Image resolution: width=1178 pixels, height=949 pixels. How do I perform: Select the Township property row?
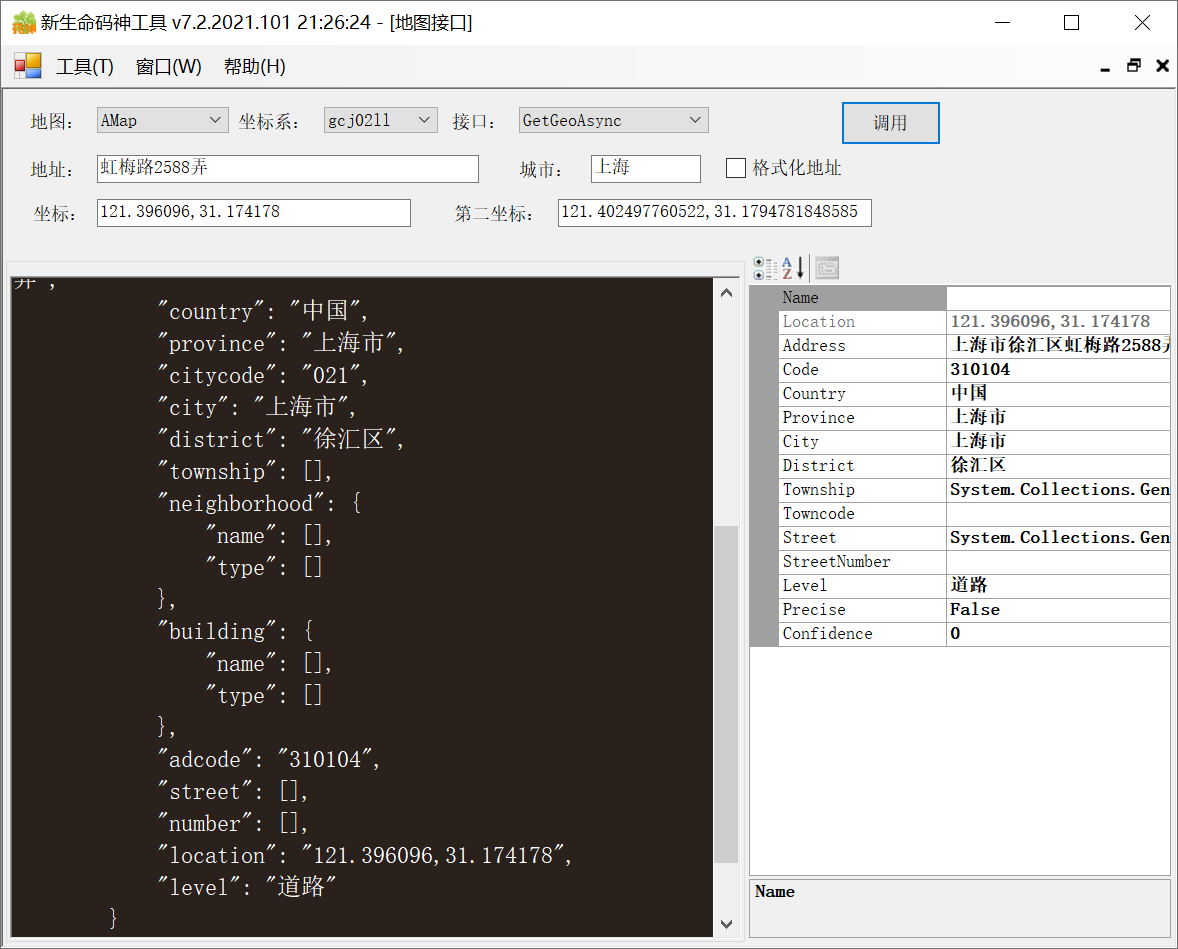tap(974, 490)
